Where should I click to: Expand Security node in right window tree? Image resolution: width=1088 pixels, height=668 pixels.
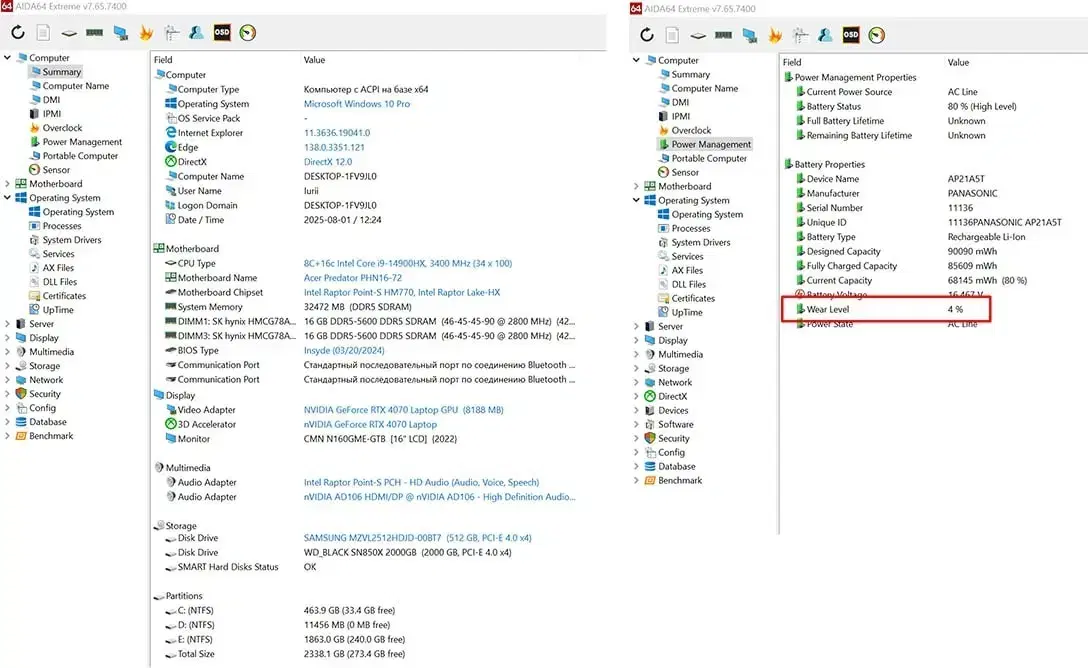point(636,438)
